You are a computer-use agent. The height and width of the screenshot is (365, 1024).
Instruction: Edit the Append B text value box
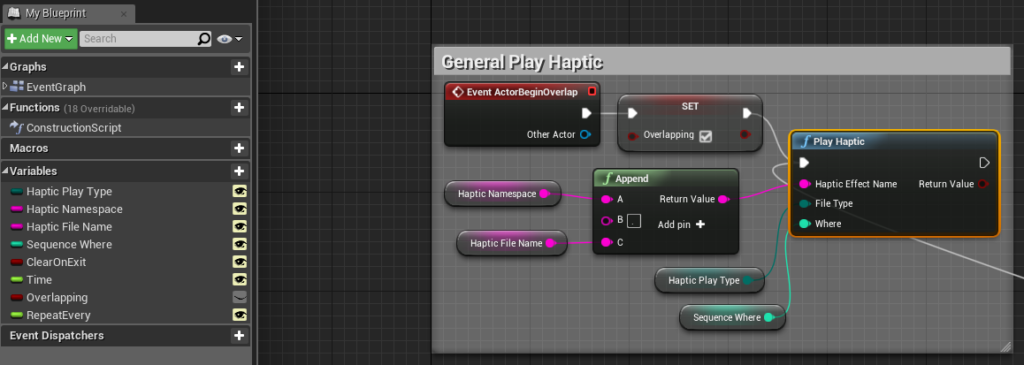(633, 221)
